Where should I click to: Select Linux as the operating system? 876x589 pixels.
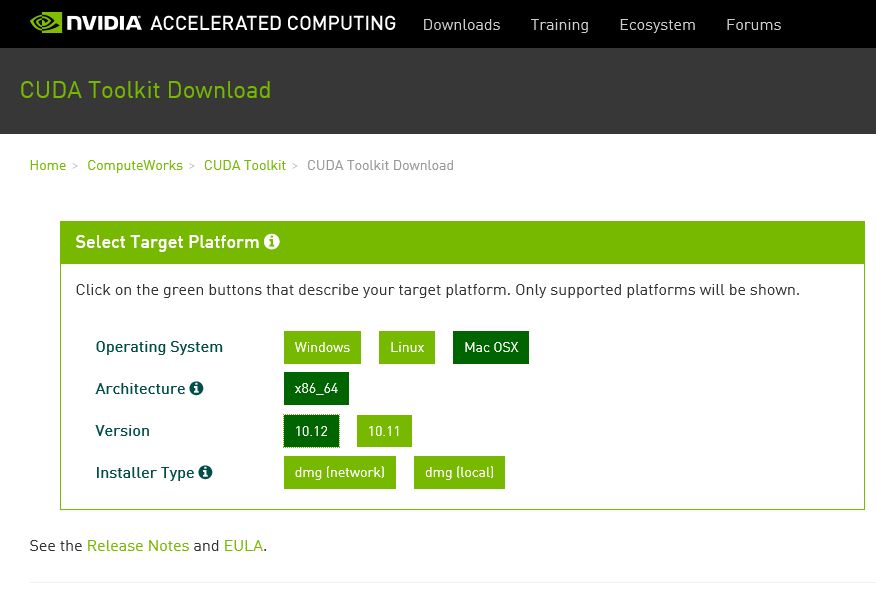(x=407, y=347)
